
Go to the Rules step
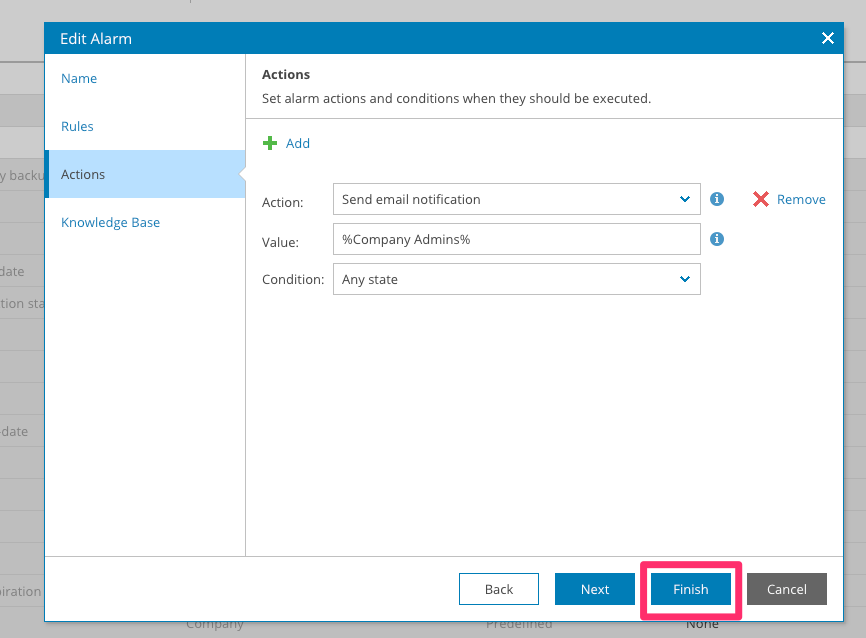[x=77, y=126]
